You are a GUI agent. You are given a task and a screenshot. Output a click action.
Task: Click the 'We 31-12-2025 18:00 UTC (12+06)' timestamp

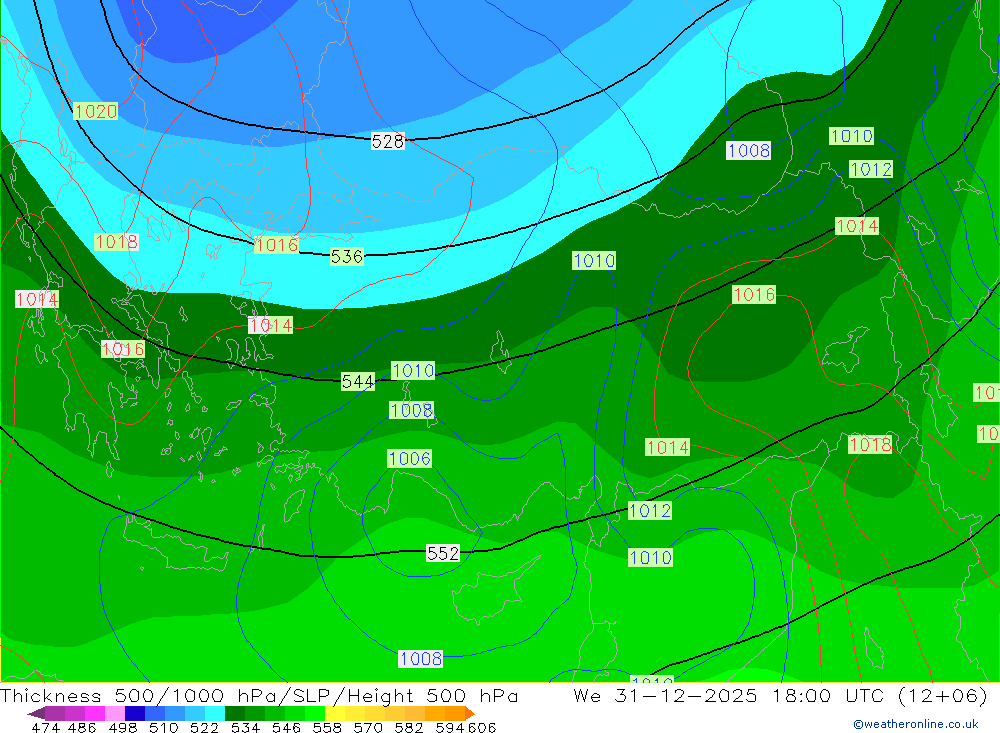(780, 695)
